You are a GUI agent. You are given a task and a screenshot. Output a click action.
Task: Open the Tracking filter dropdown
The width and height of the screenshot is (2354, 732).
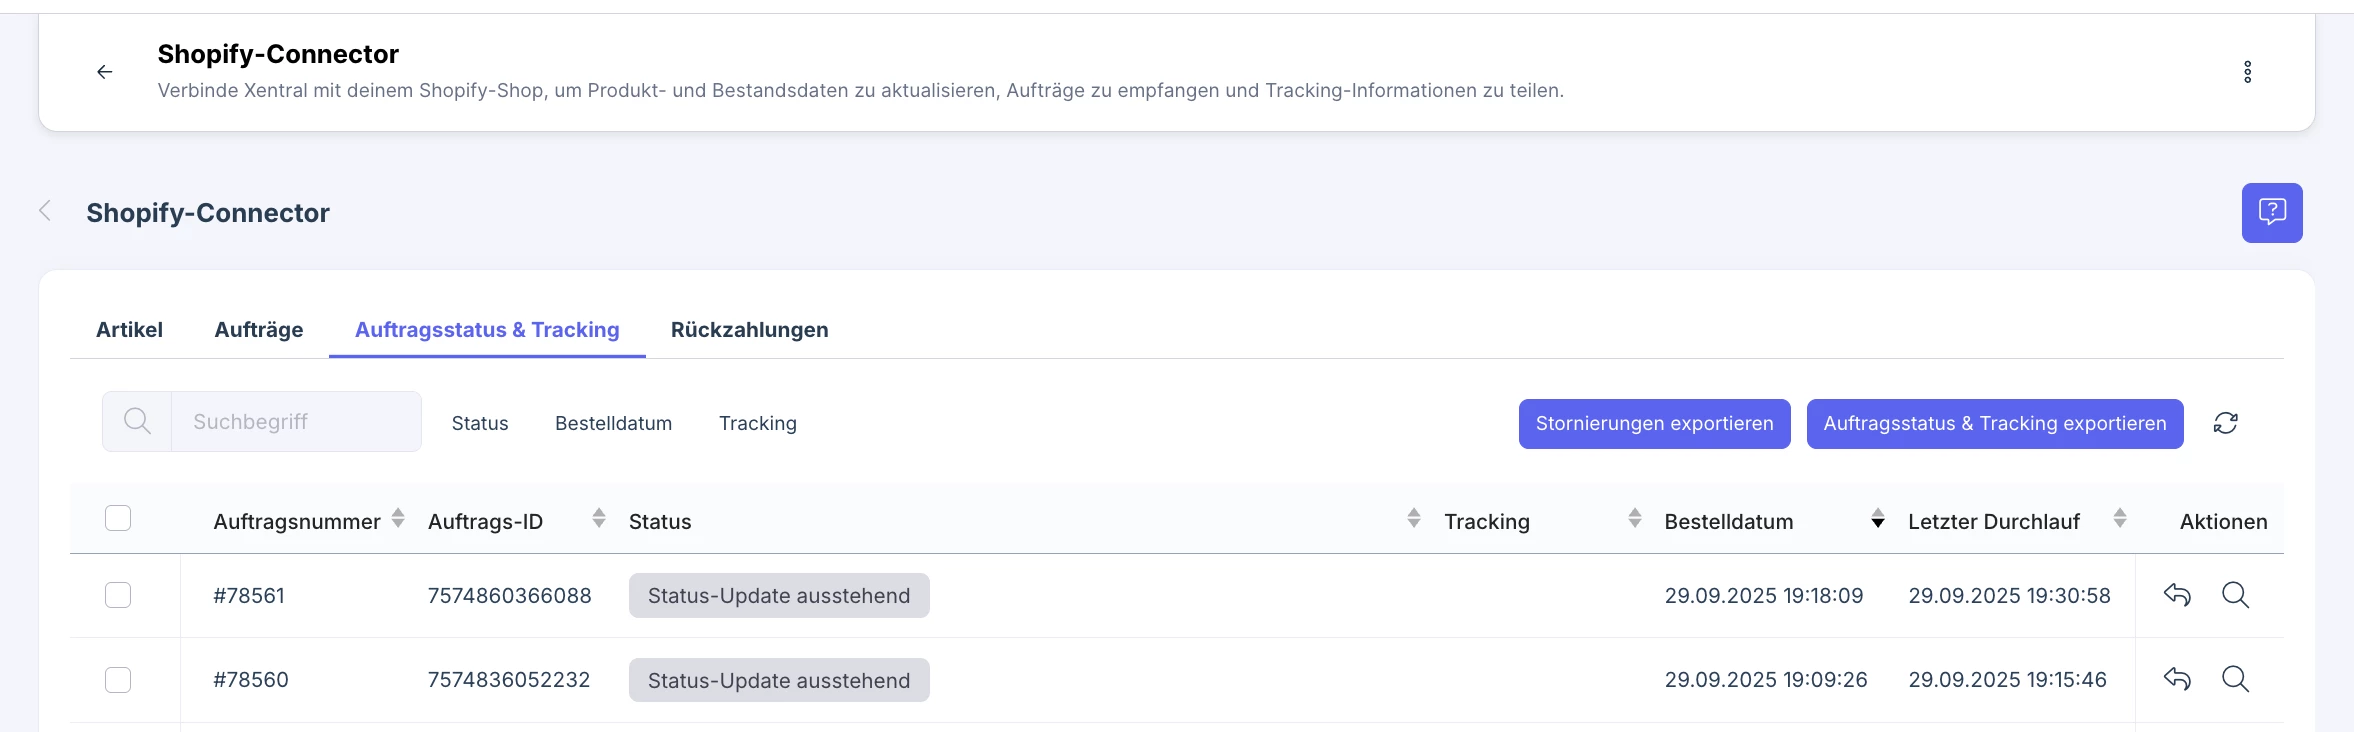[758, 423]
